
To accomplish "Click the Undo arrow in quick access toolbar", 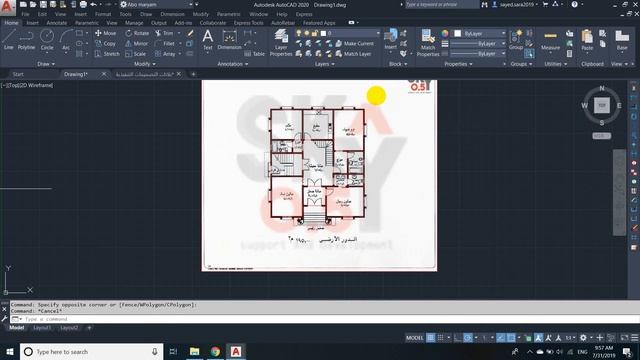I will [93, 4].
